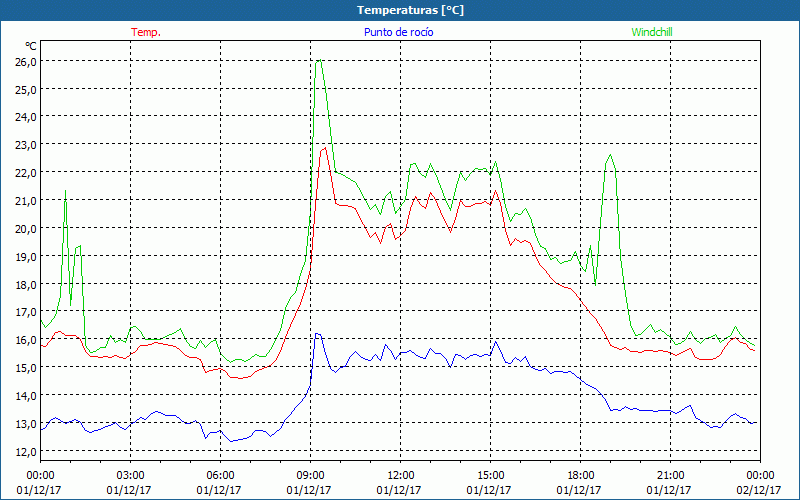Click the 21:00 time label on x-axis
The height and width of the screenshot is (500, 800).
pos(670,476)
